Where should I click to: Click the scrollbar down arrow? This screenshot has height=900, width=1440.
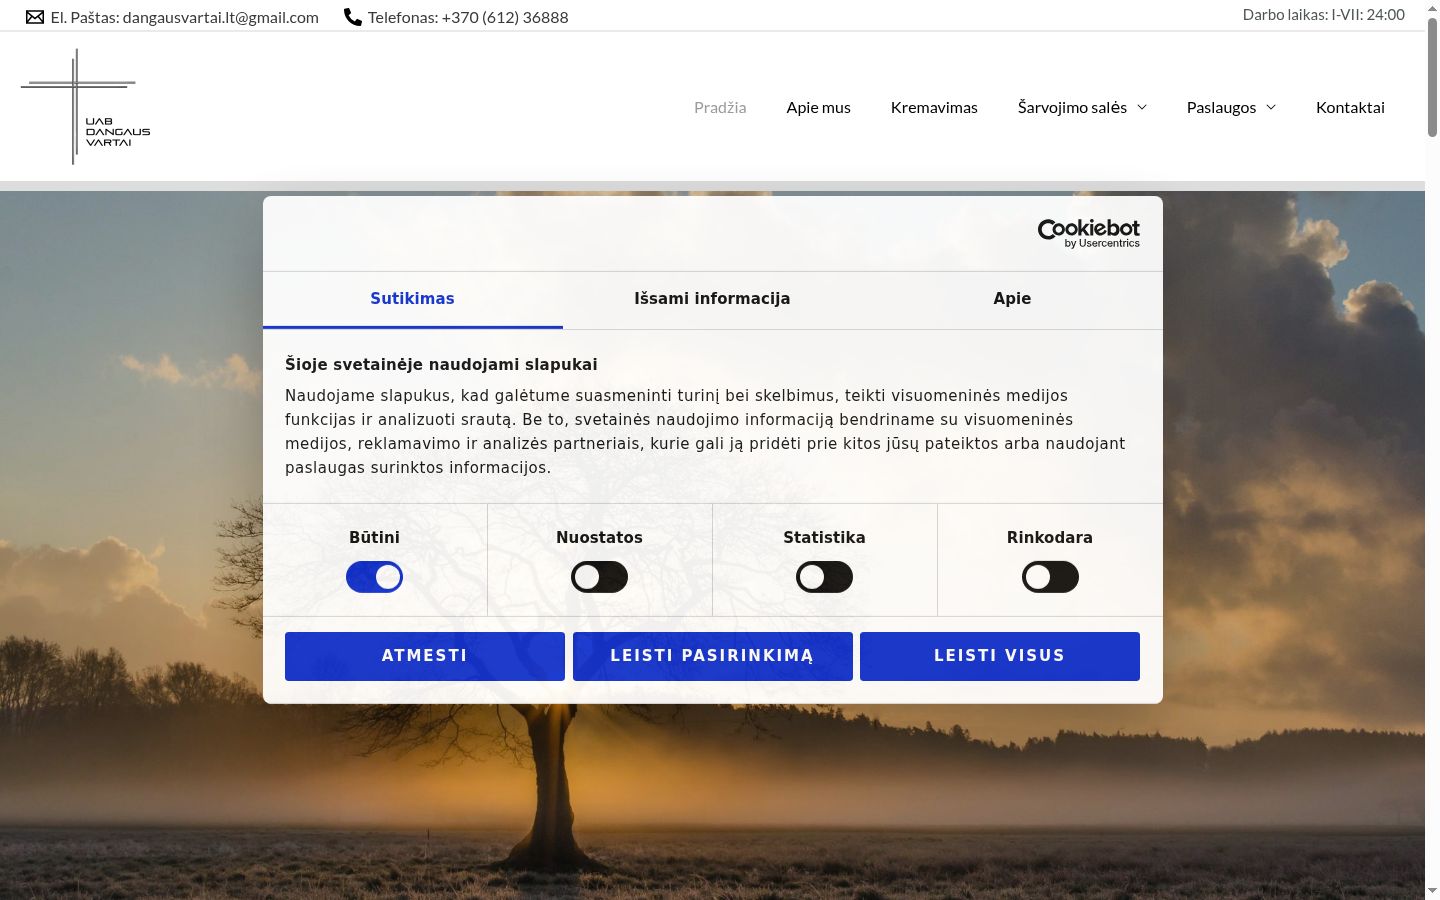(1432, 891)
